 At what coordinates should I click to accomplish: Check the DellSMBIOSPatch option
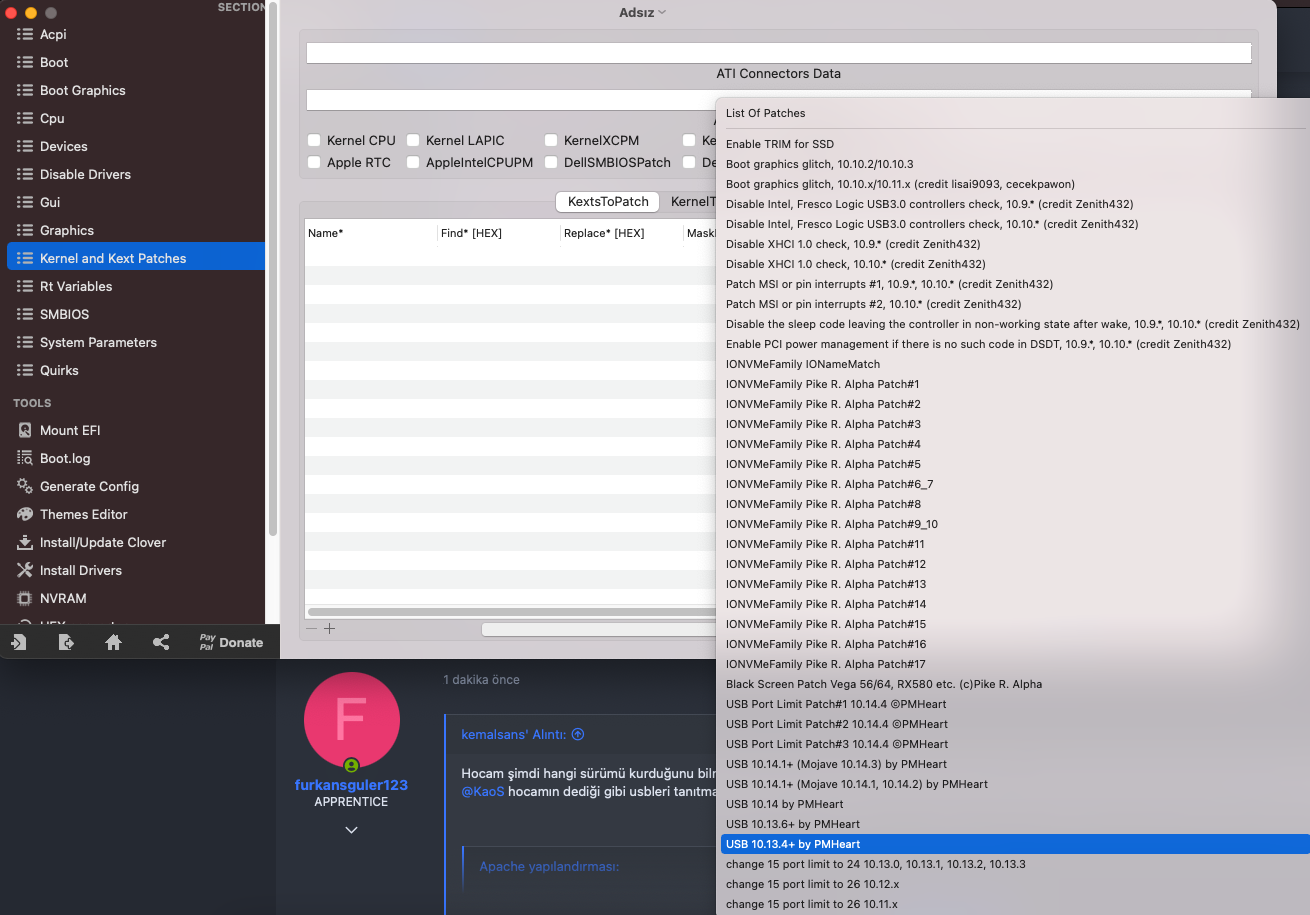(x=551, y=162)
